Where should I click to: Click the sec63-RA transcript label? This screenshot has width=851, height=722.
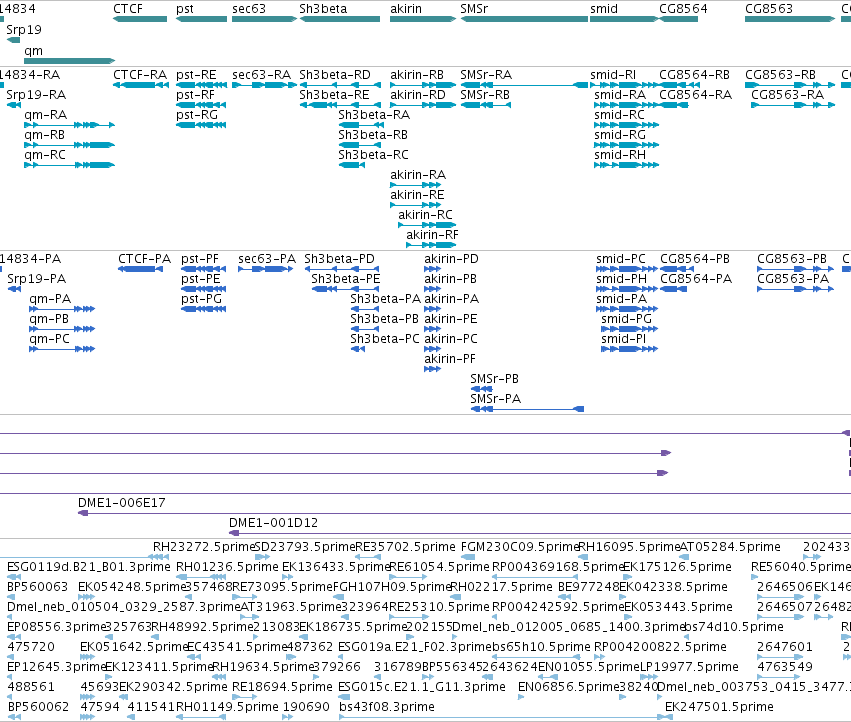click(262, 74)
